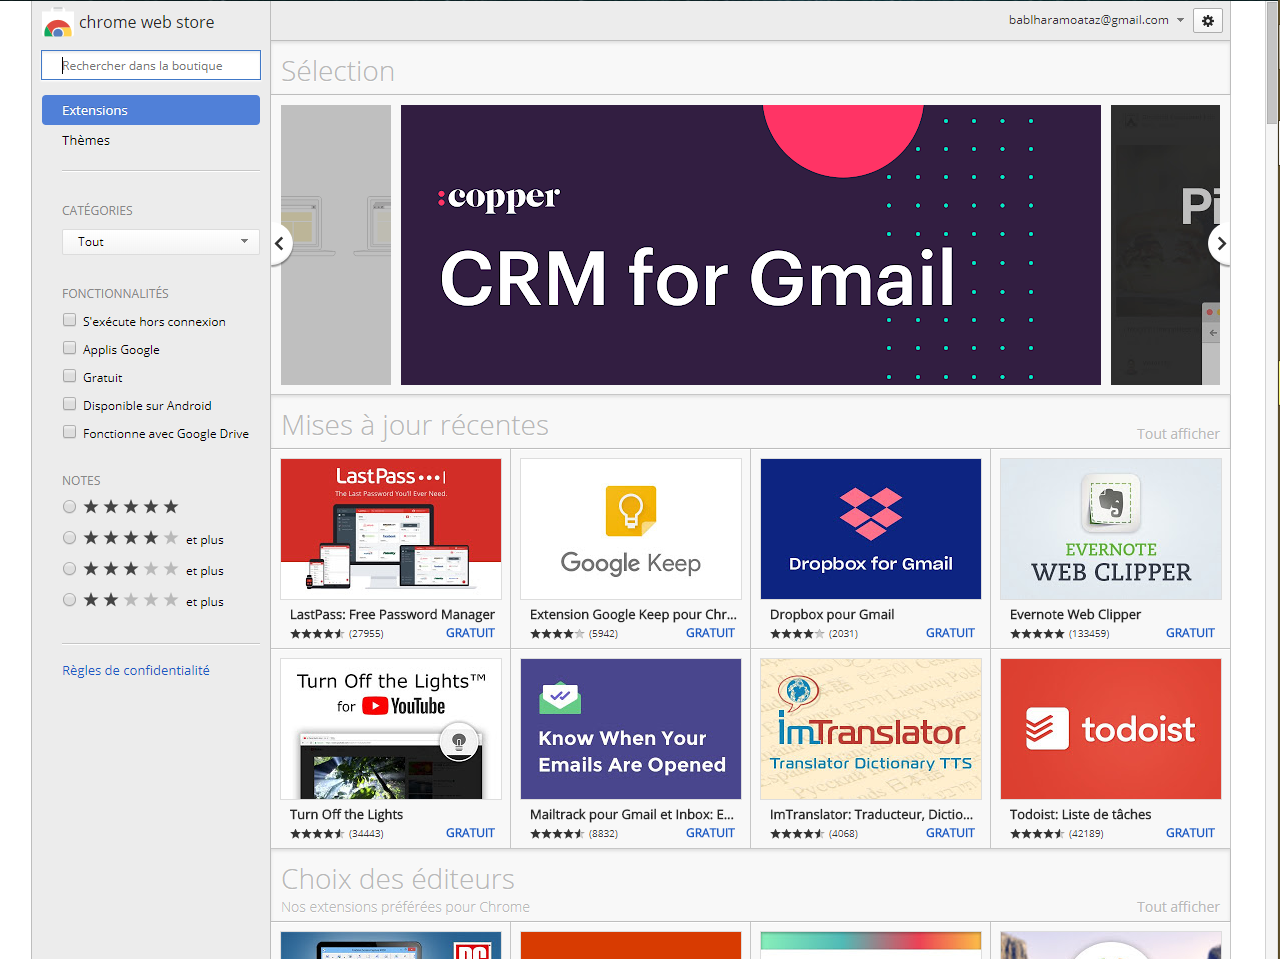Select four stars et plus rating

69,538
